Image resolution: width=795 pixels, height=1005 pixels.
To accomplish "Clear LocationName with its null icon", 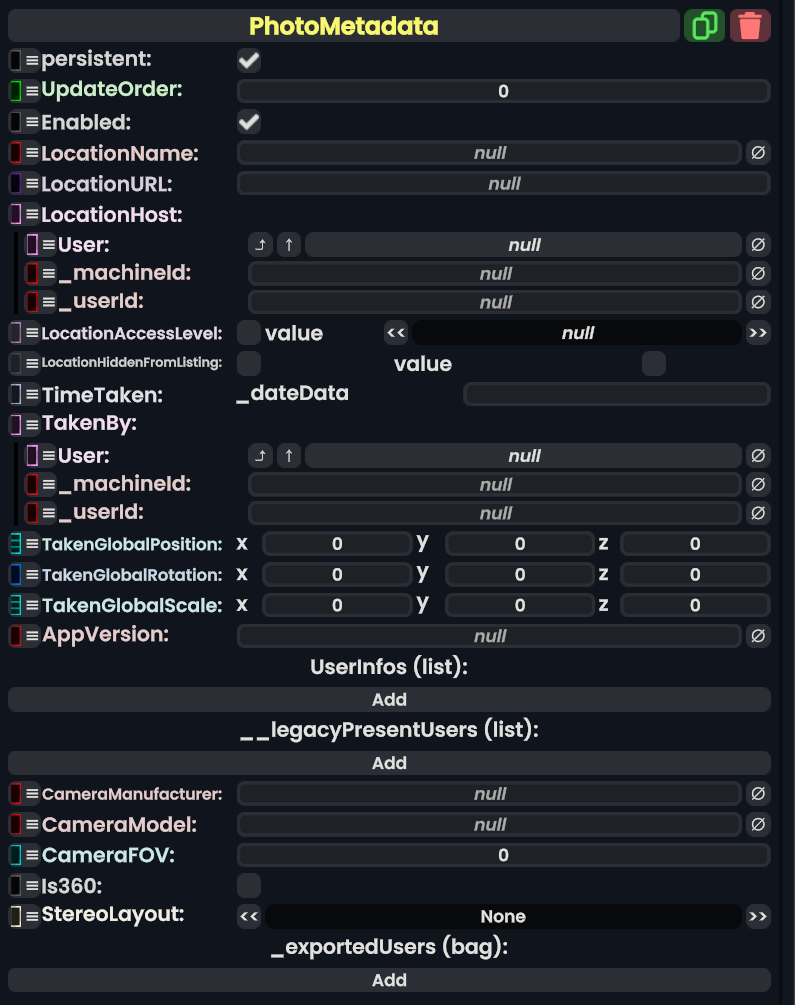I will (x=758, y=153).
